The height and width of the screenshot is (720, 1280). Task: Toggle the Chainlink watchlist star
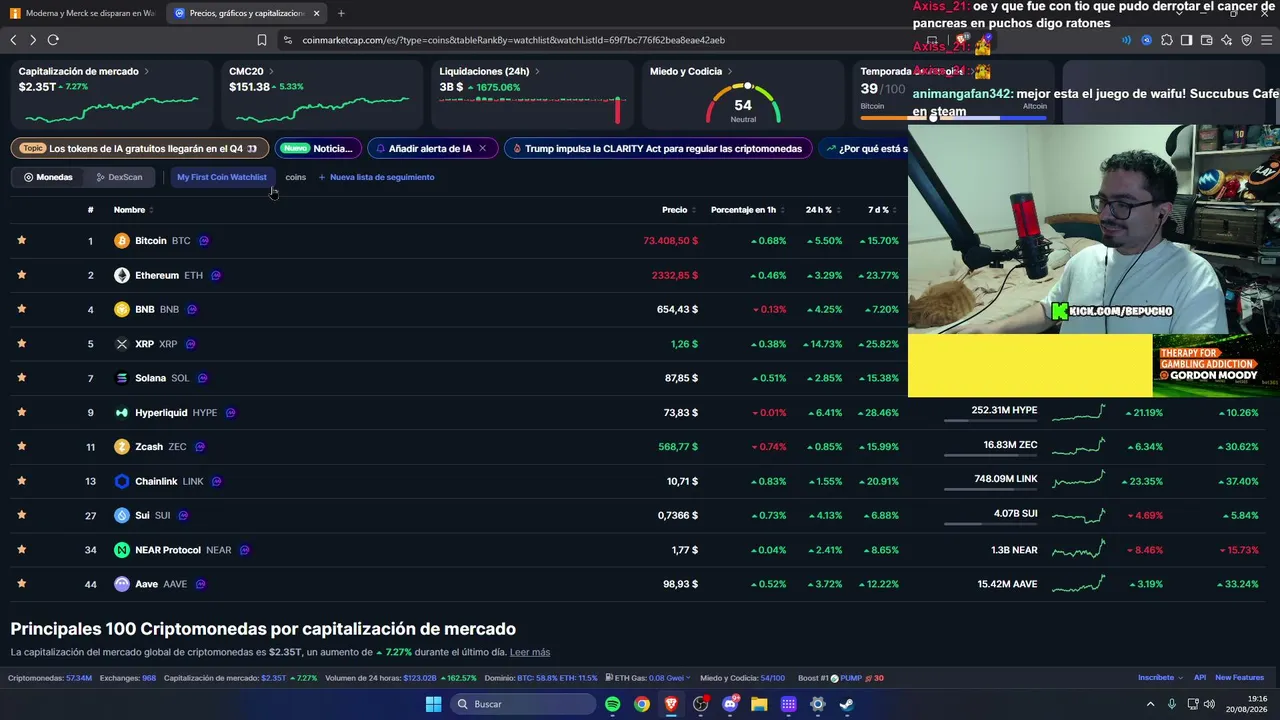point(22,481)
